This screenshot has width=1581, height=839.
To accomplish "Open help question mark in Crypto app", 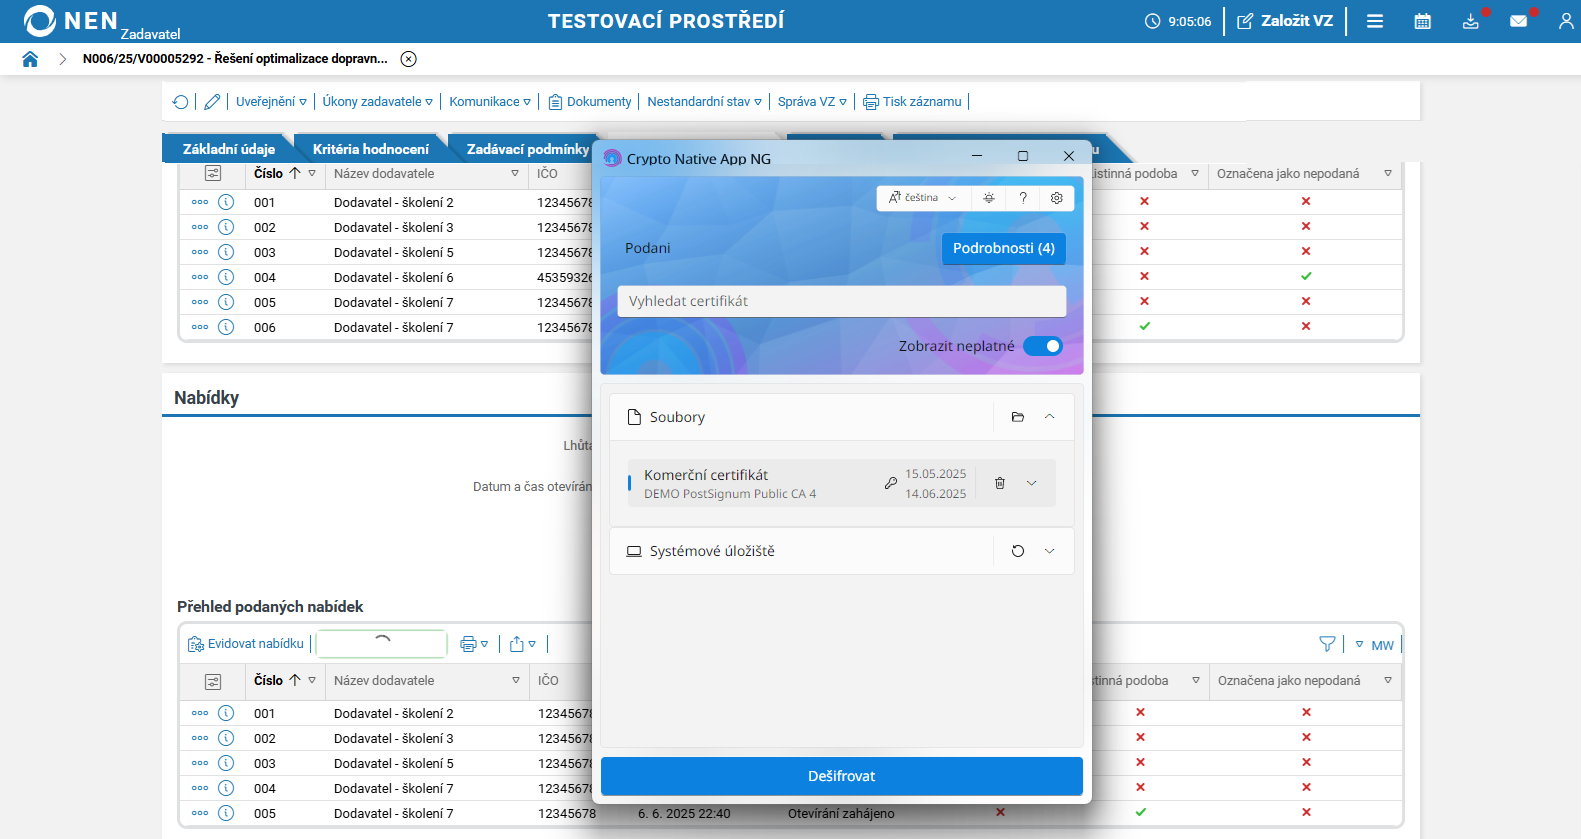I will pyautogui.click(x=1023, y=198).
